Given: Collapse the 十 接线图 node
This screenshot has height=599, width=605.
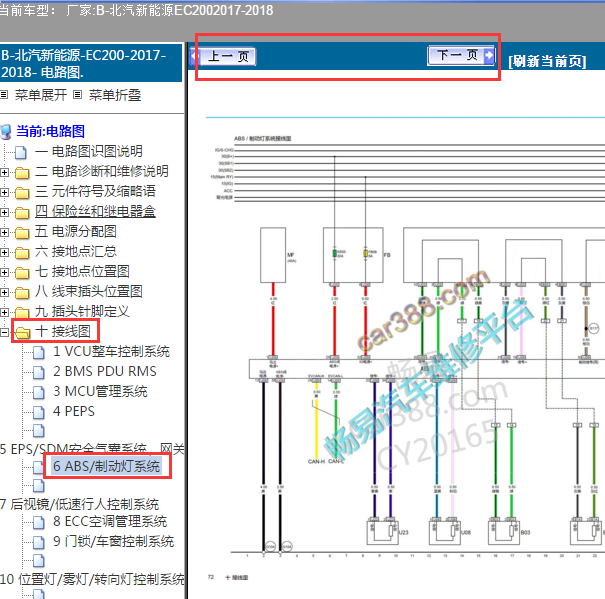Looking at the screenshot, I should (4, 332).
